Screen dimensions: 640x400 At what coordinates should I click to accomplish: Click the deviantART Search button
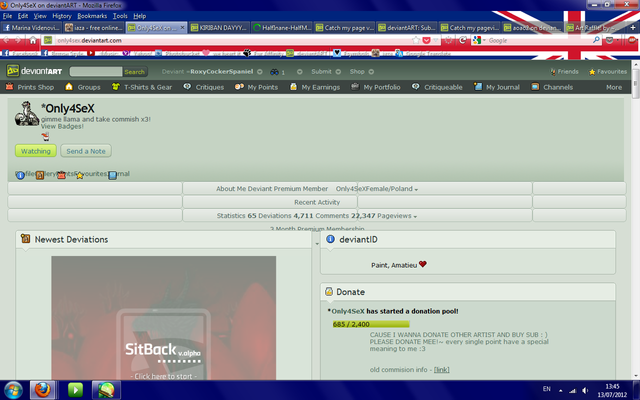tap(134, 72)
